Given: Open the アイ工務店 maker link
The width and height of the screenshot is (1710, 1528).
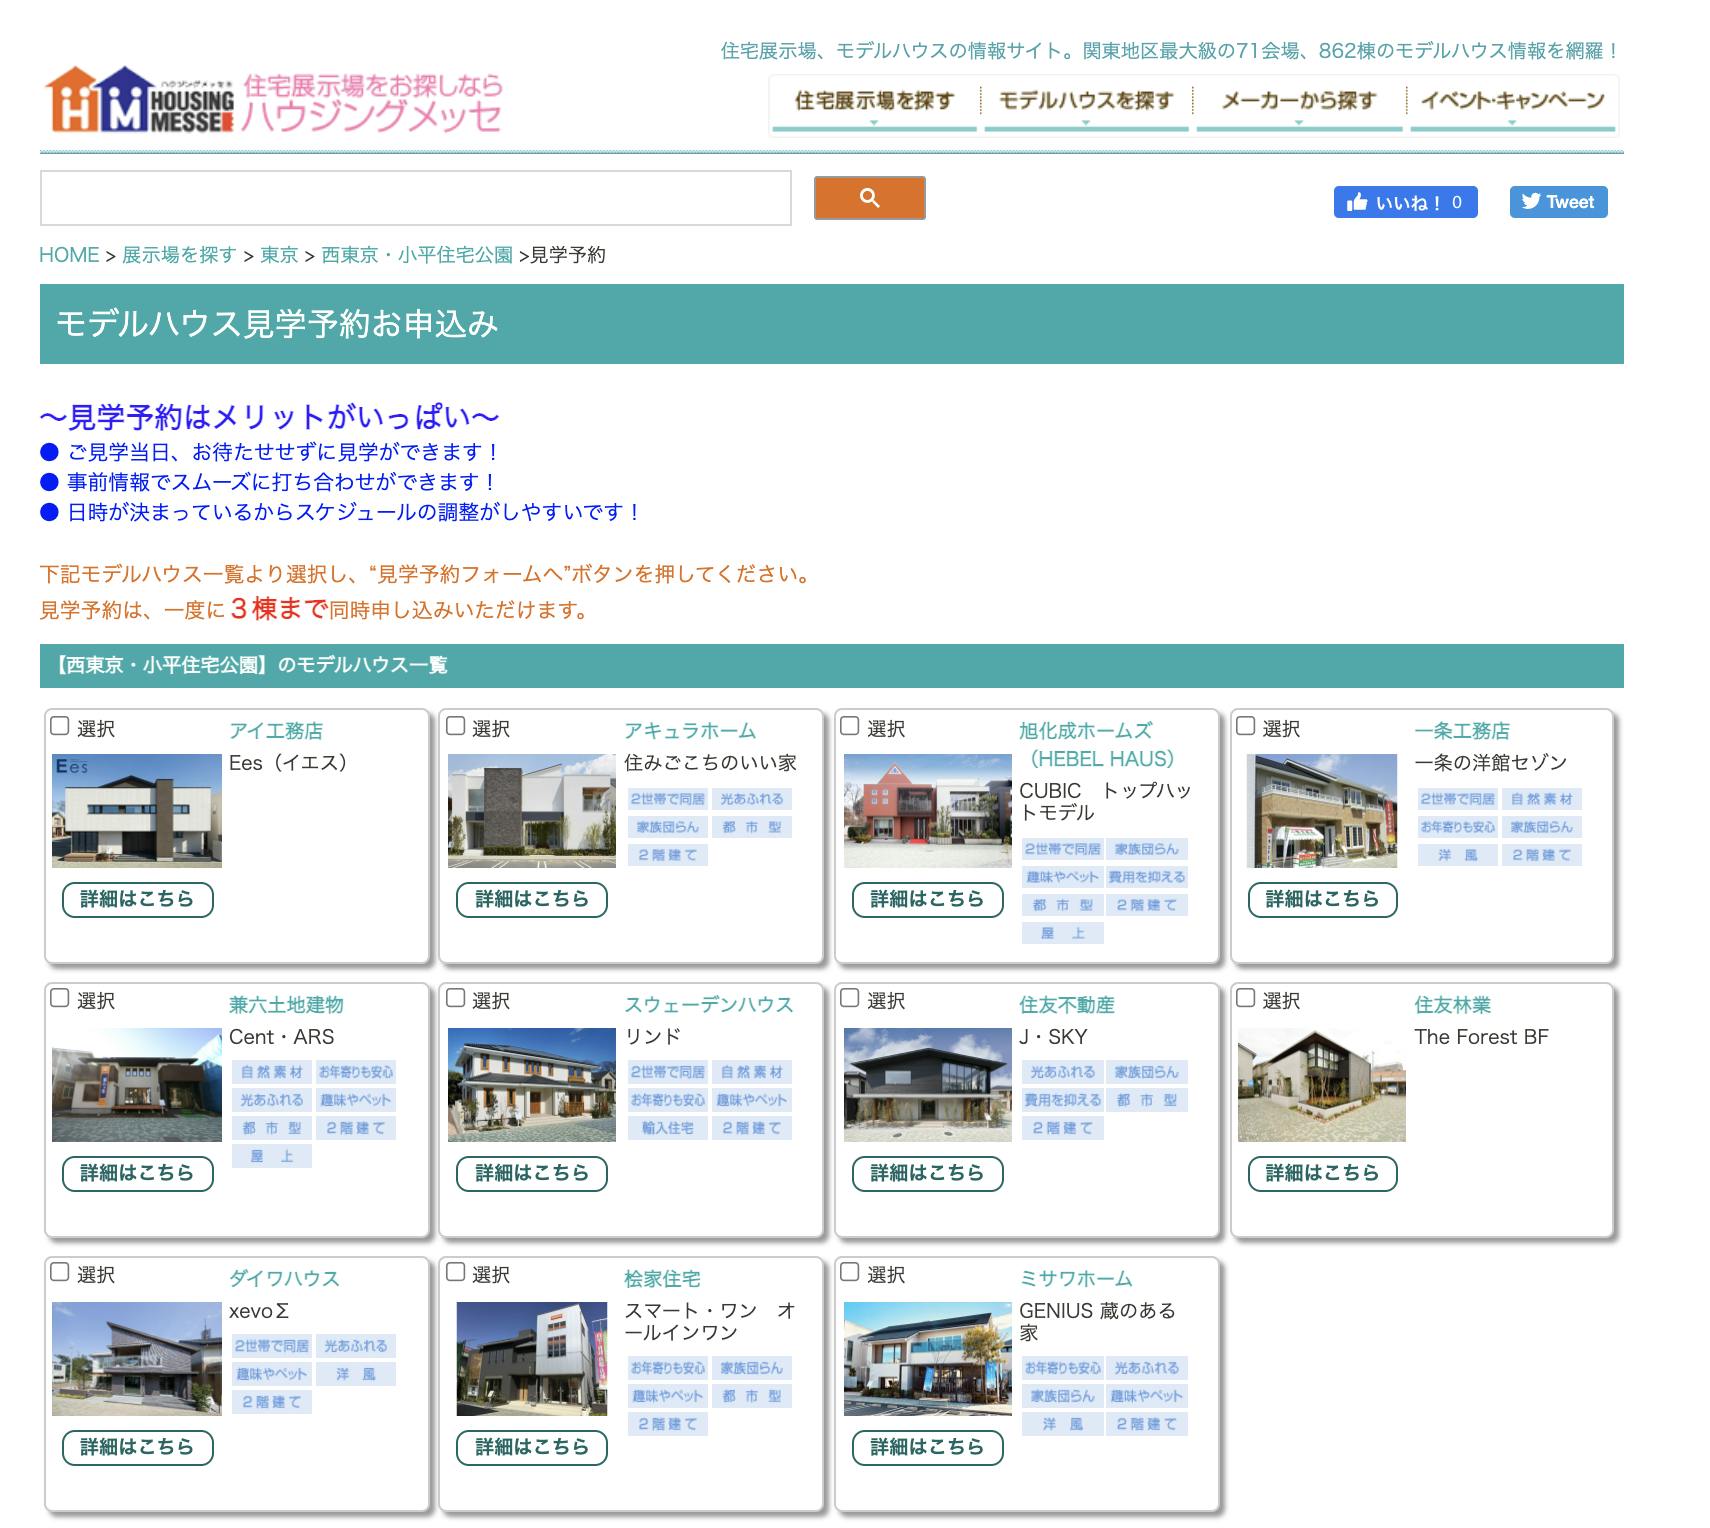Looking at the screenshot, I should point(276,731).
